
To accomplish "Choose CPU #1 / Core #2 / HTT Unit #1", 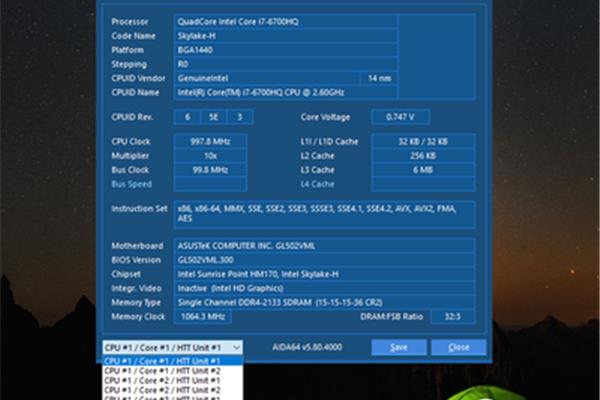I will (x=173, y=380).
